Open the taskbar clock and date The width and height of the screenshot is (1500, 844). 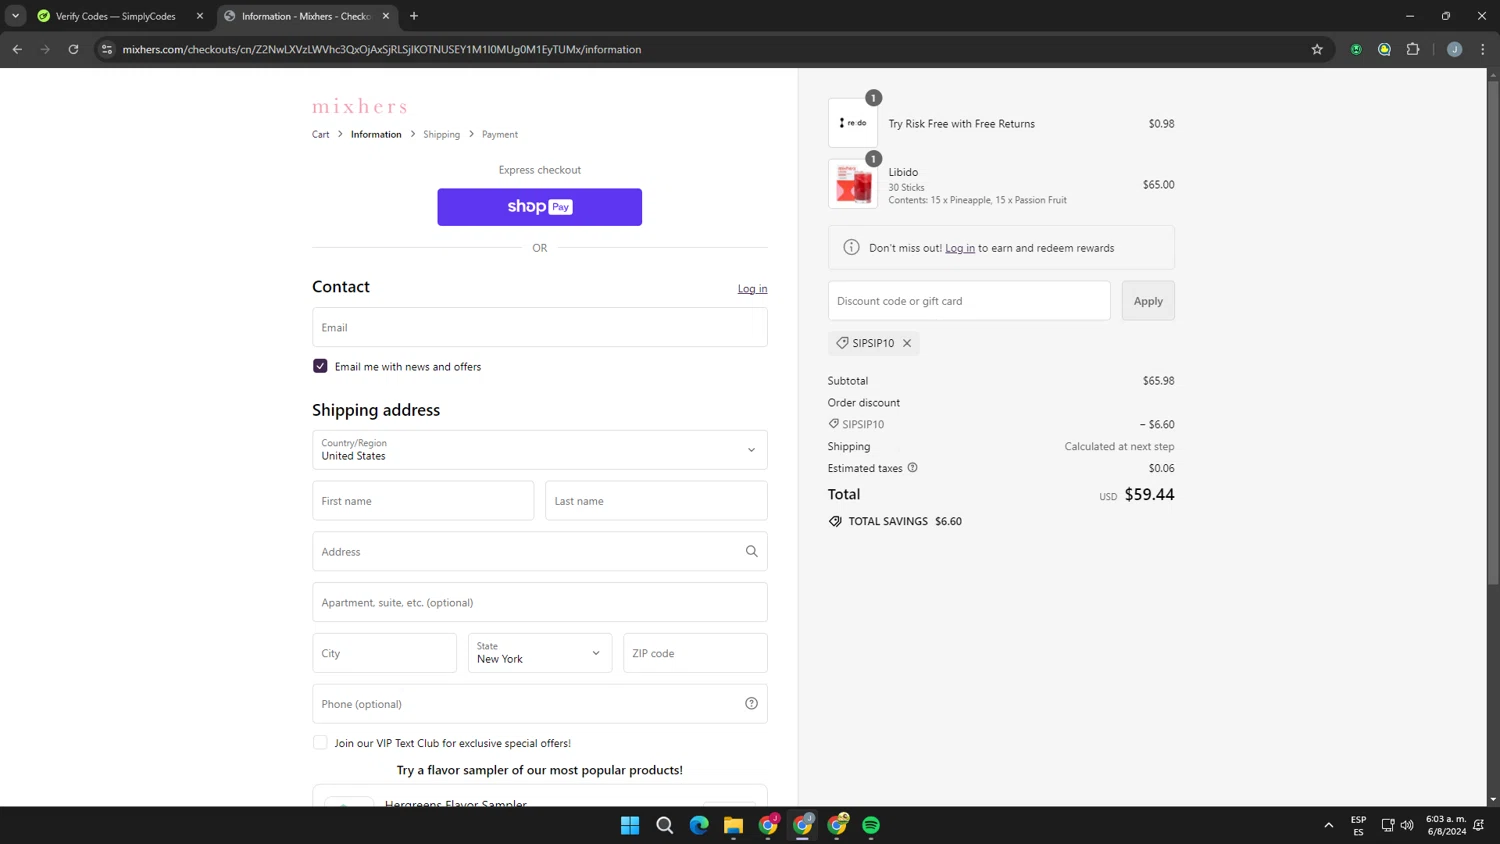pos(1446,825)
